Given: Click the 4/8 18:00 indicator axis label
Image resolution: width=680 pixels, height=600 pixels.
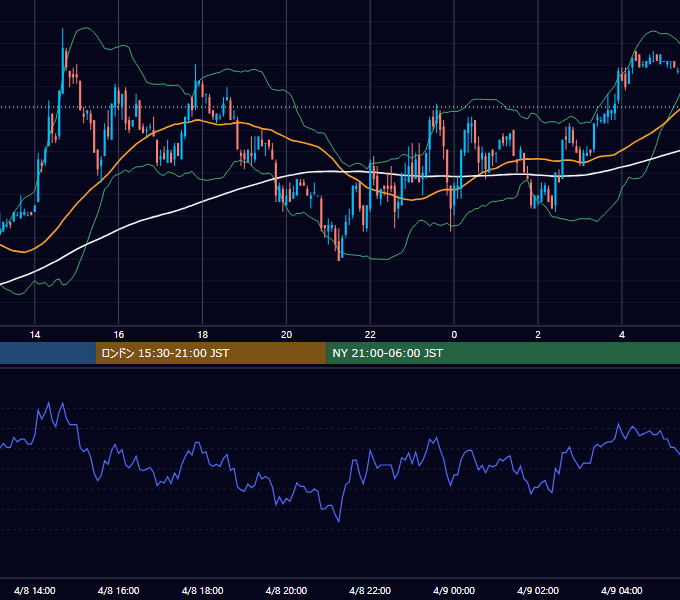Looking at the screenshot, I should point(203,590).
